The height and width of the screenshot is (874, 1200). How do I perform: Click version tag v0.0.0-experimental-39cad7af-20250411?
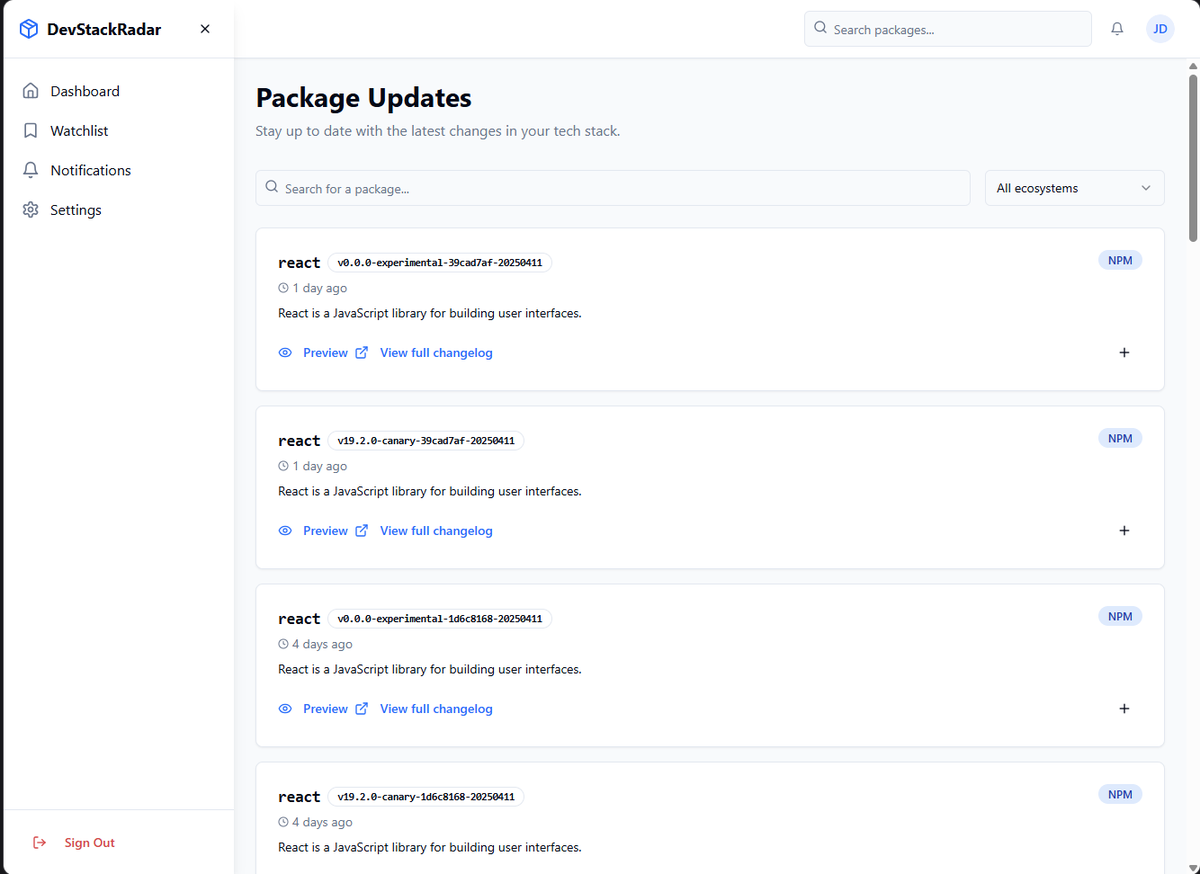pyautogui.click(x=440, y=263)
